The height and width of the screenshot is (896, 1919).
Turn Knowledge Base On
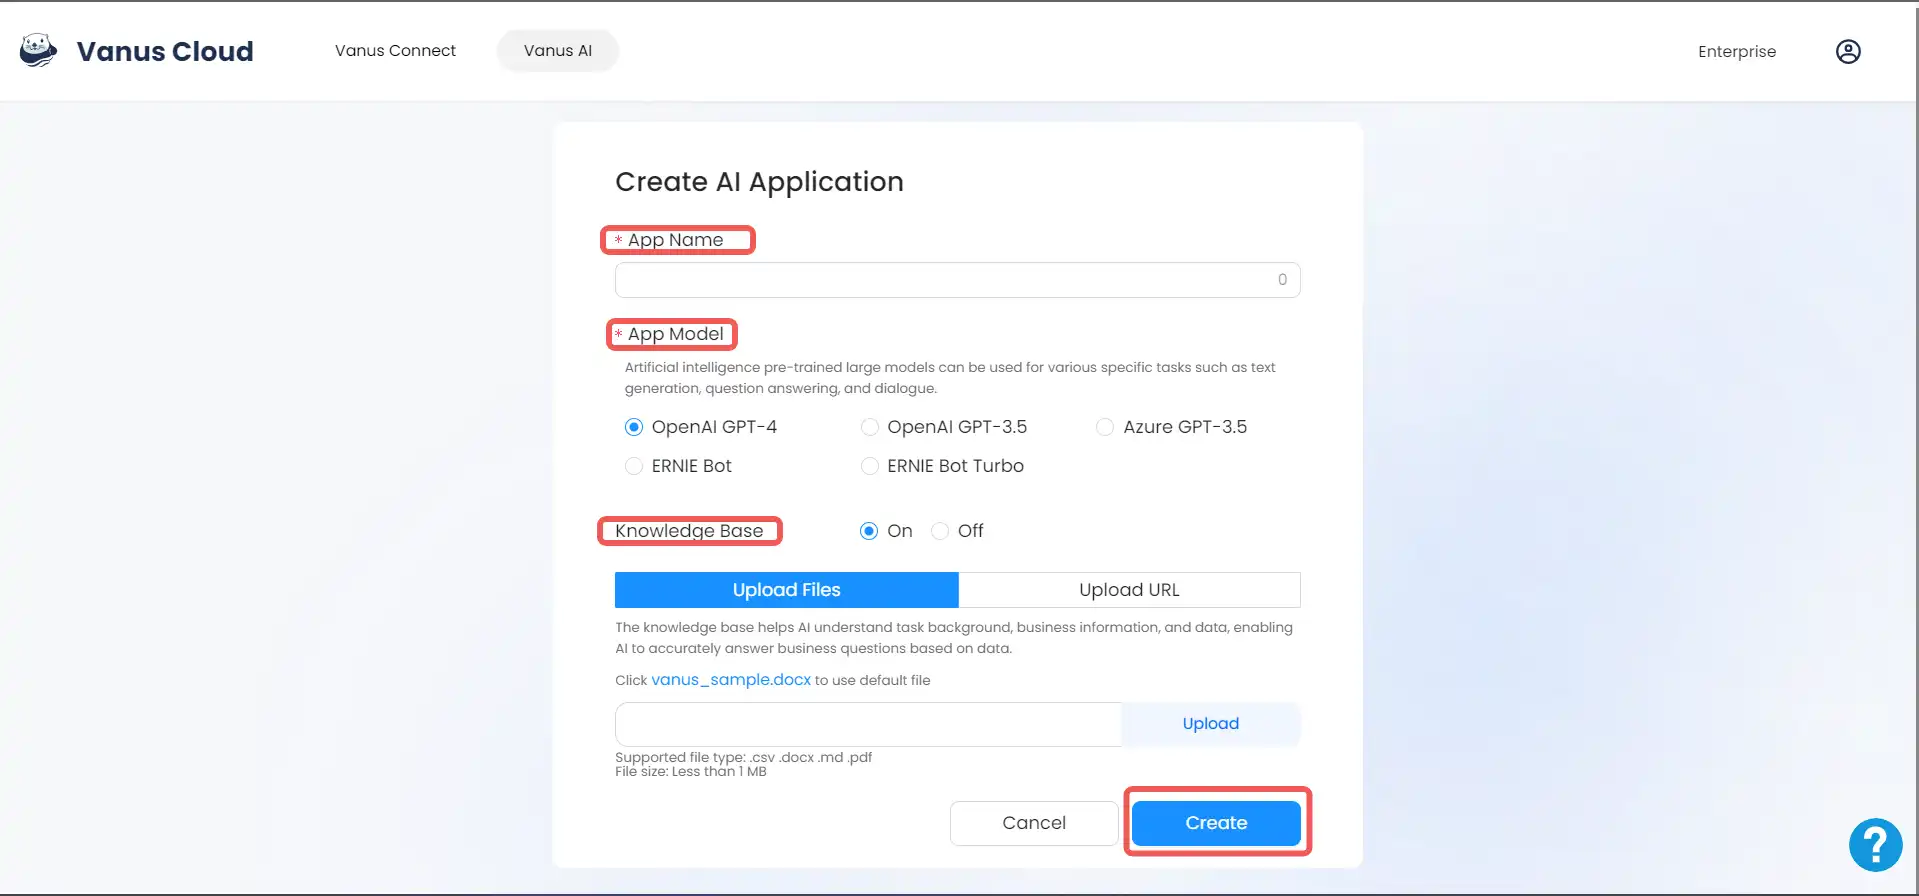tap(869, 531)
